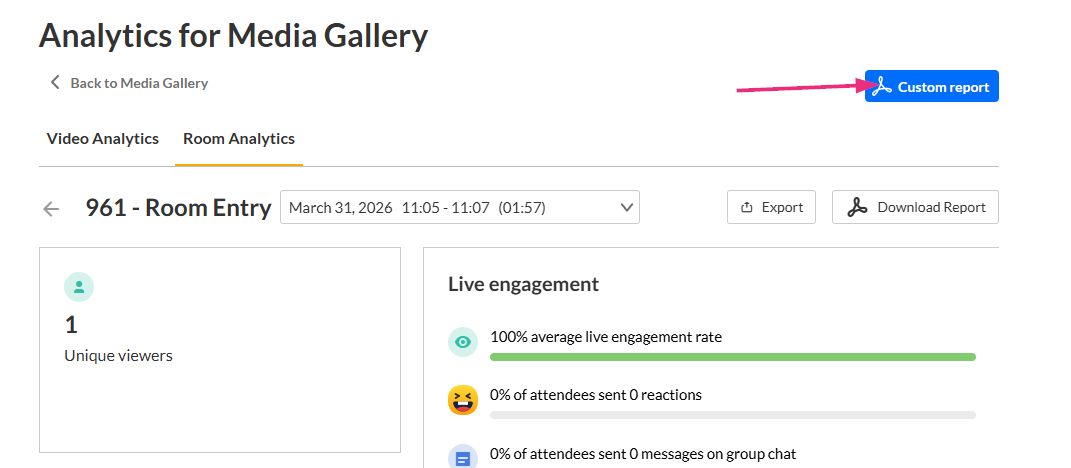The image size is (1071, 468).
Task: Click the left arrow before 961 - Room Entry
Action: pyautogui.click(x=51, y=208)
